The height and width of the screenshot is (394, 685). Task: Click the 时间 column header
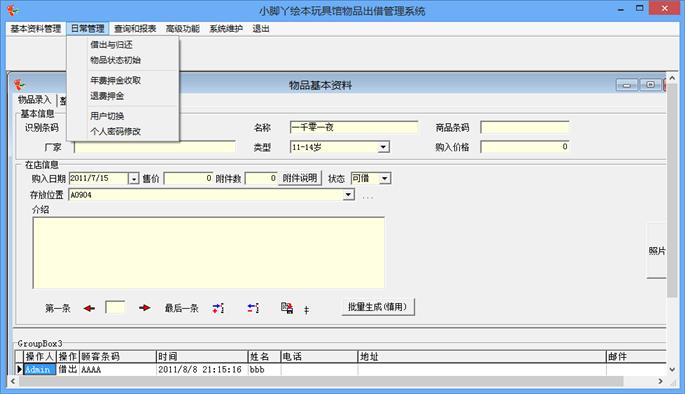pos(202,356)
